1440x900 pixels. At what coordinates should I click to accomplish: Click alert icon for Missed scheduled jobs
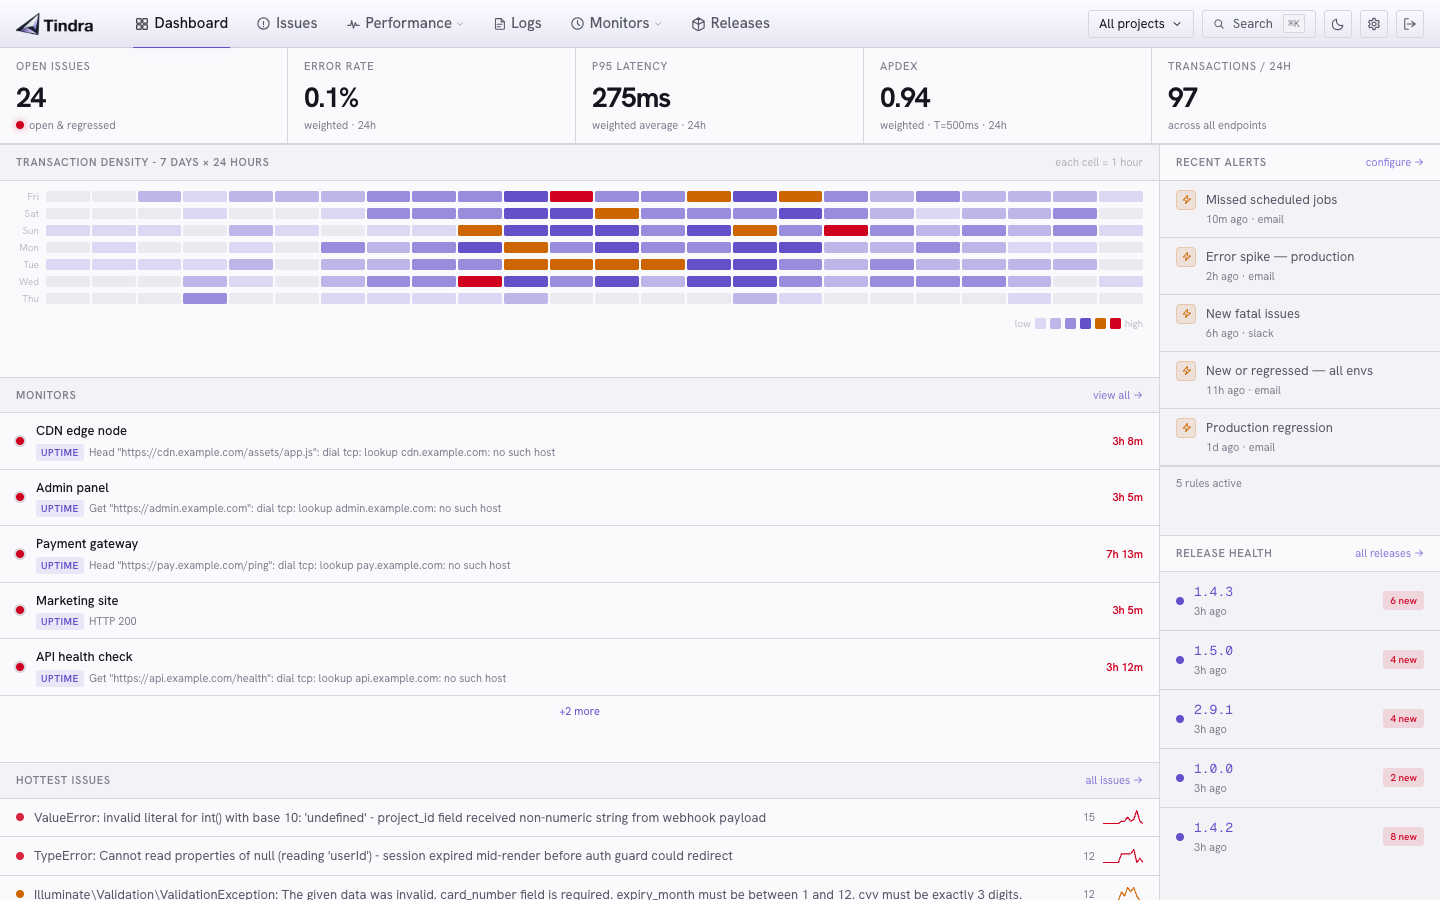(1186, 199)
